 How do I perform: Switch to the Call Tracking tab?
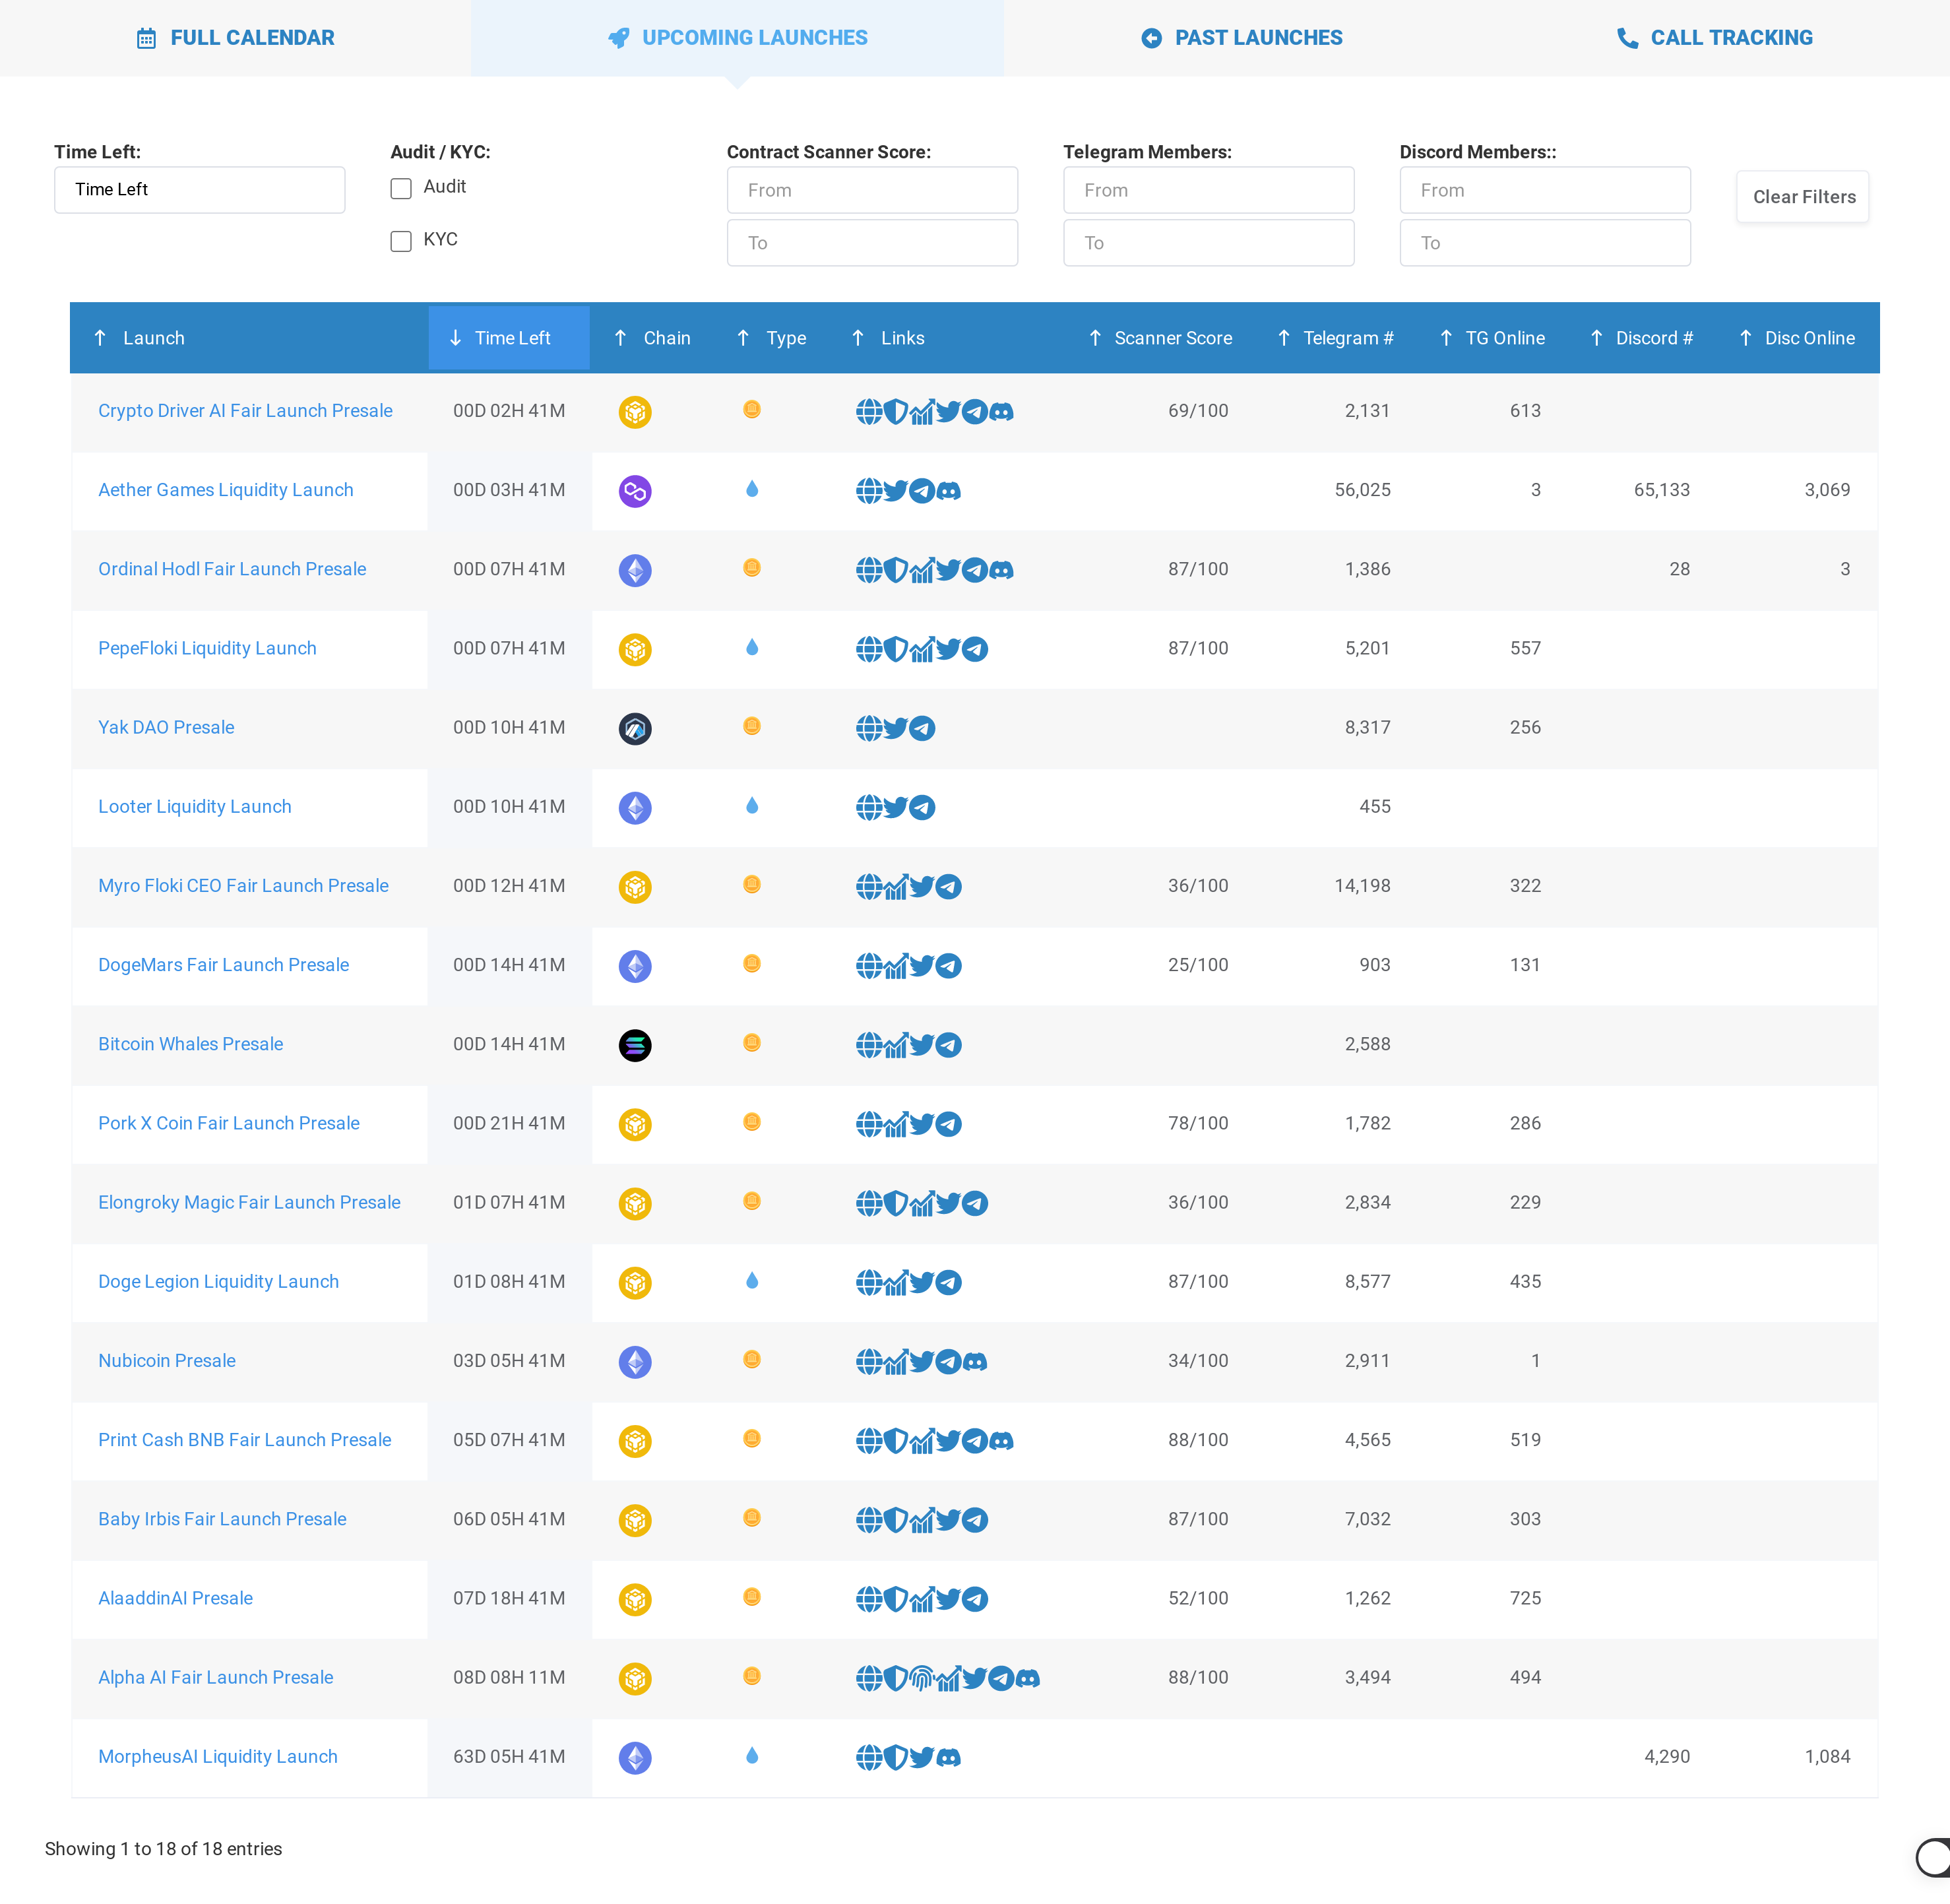pos(1714,38)
